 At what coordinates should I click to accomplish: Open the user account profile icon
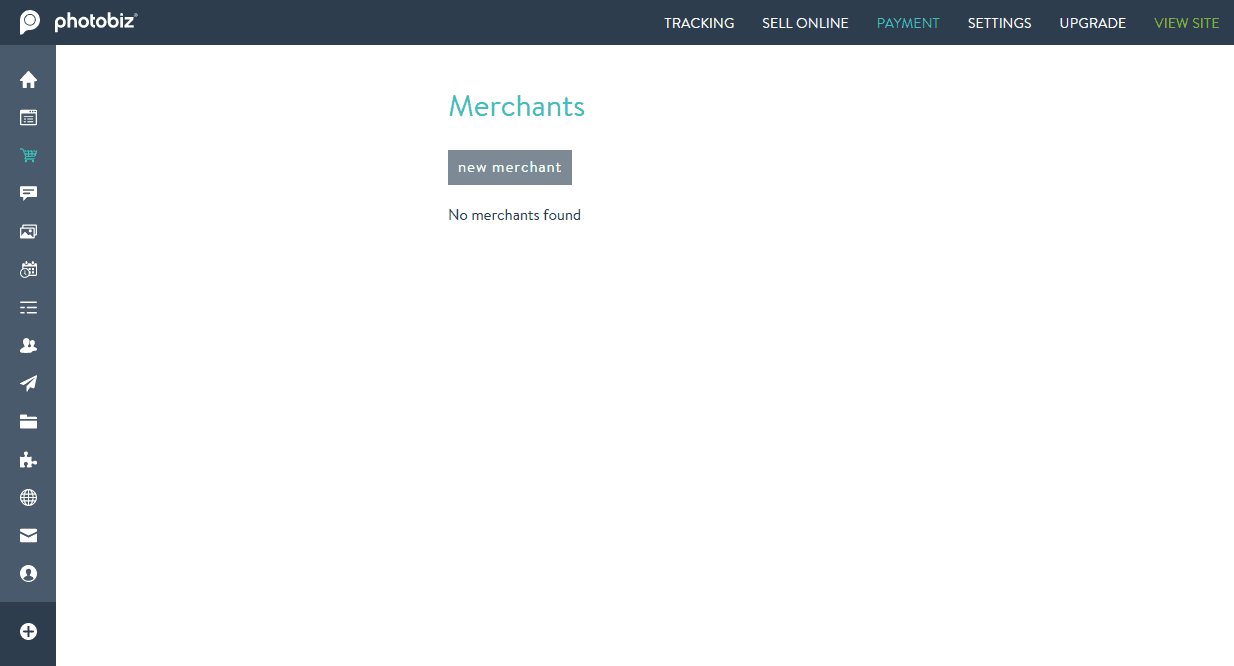(x=27, y=573)
